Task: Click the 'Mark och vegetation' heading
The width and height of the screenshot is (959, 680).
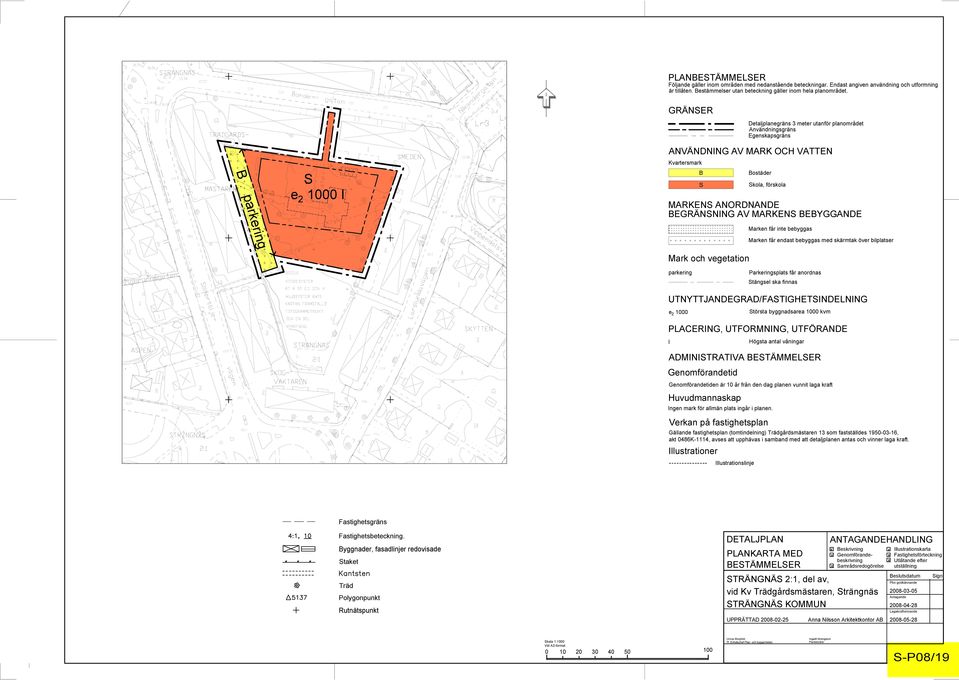Action: click(x=708, y=259)
